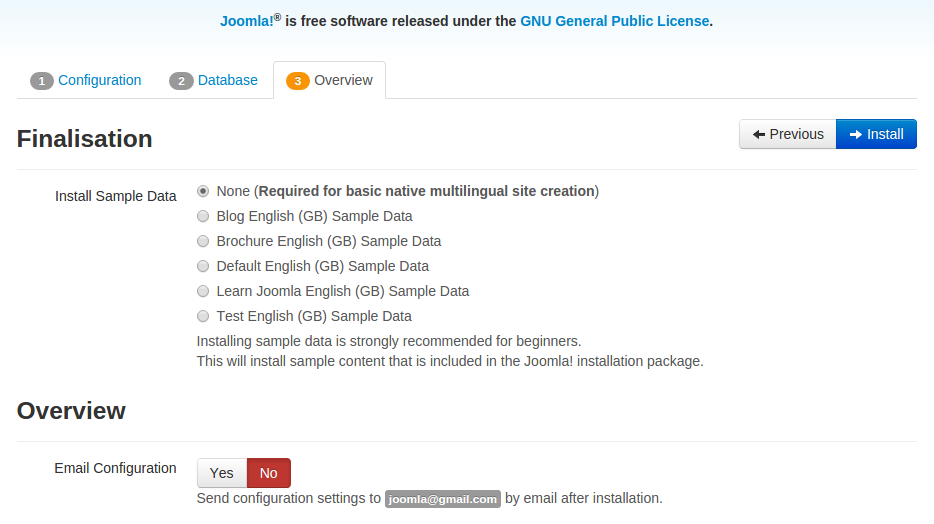Click the right arrow icon on Install
The image size is (934, 524).
click(855, 135)
